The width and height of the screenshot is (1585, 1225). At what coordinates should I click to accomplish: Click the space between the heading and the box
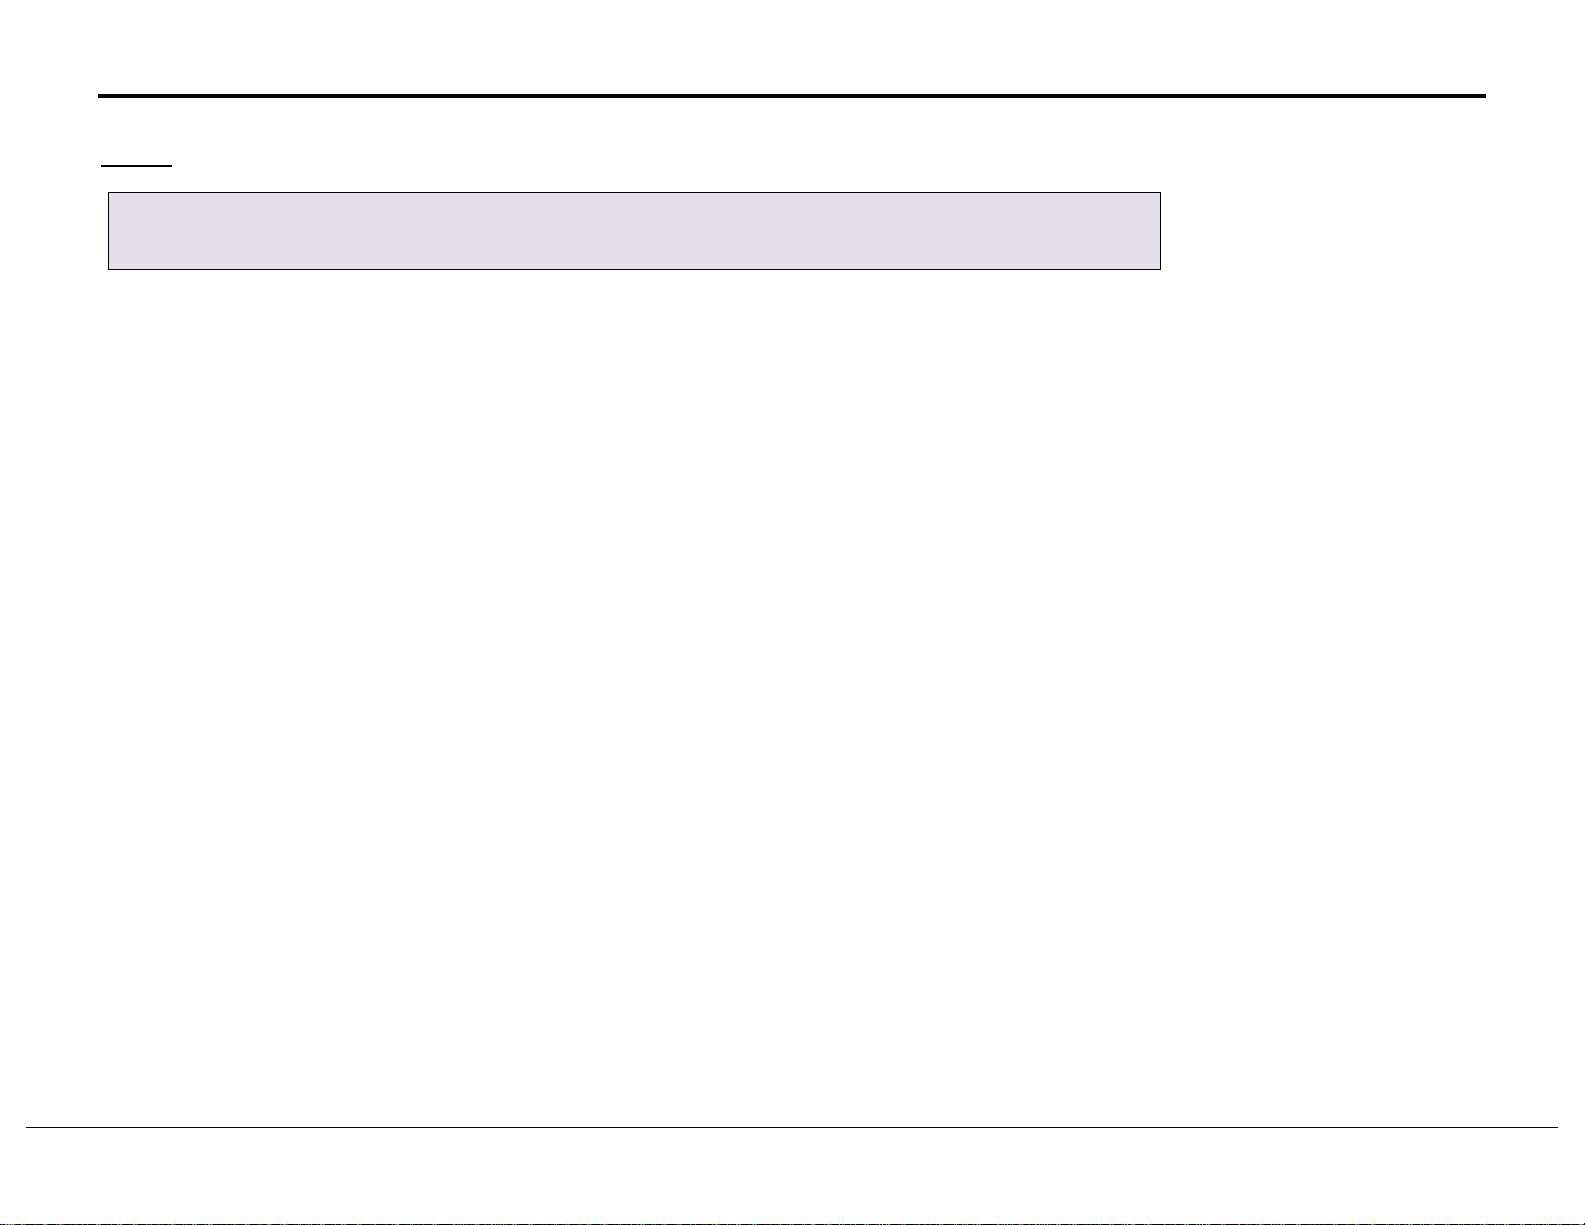click(x=634, y=180)
